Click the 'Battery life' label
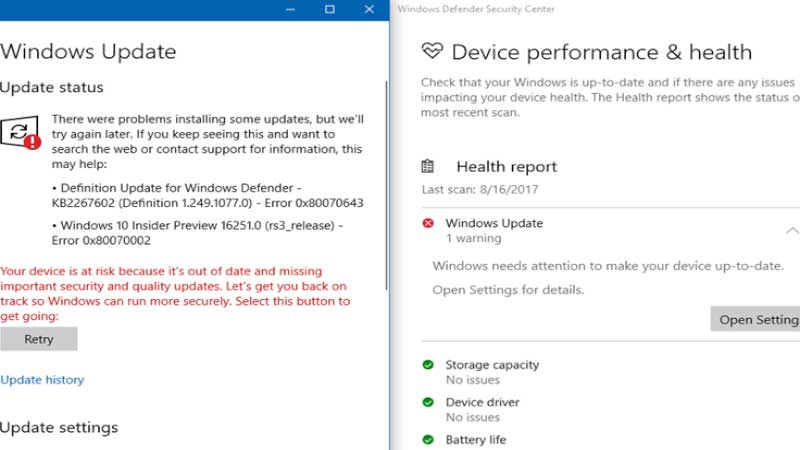 click(x=476, y=439)
